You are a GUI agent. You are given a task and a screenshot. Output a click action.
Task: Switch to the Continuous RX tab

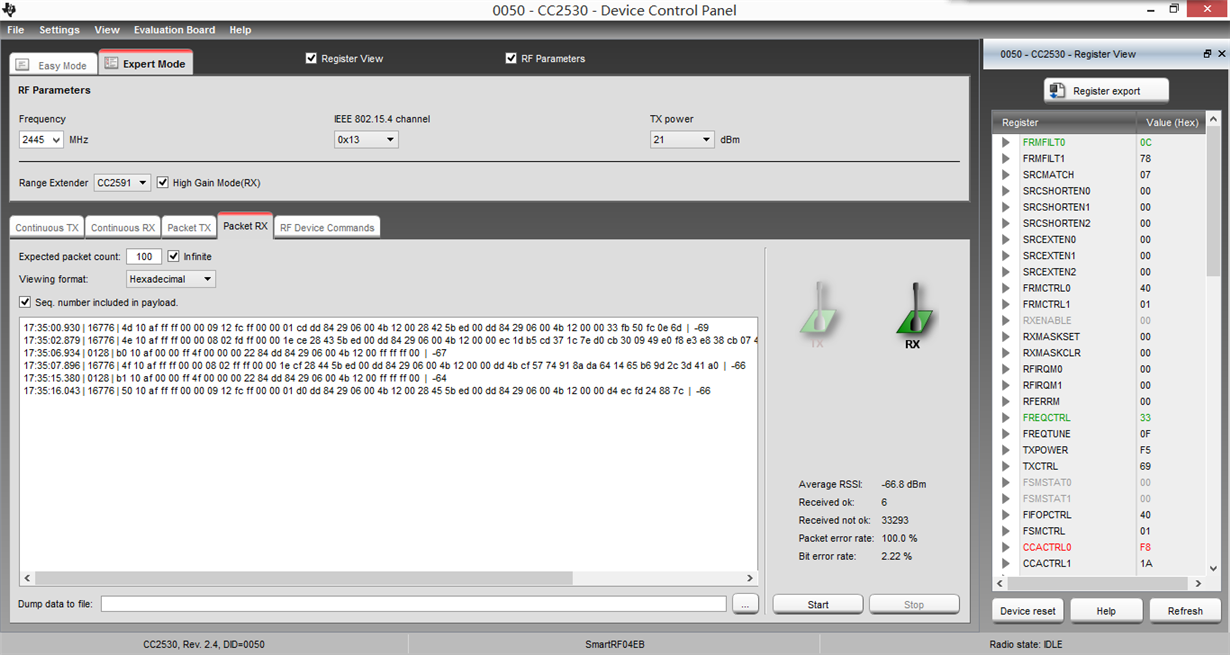point(123,227)
